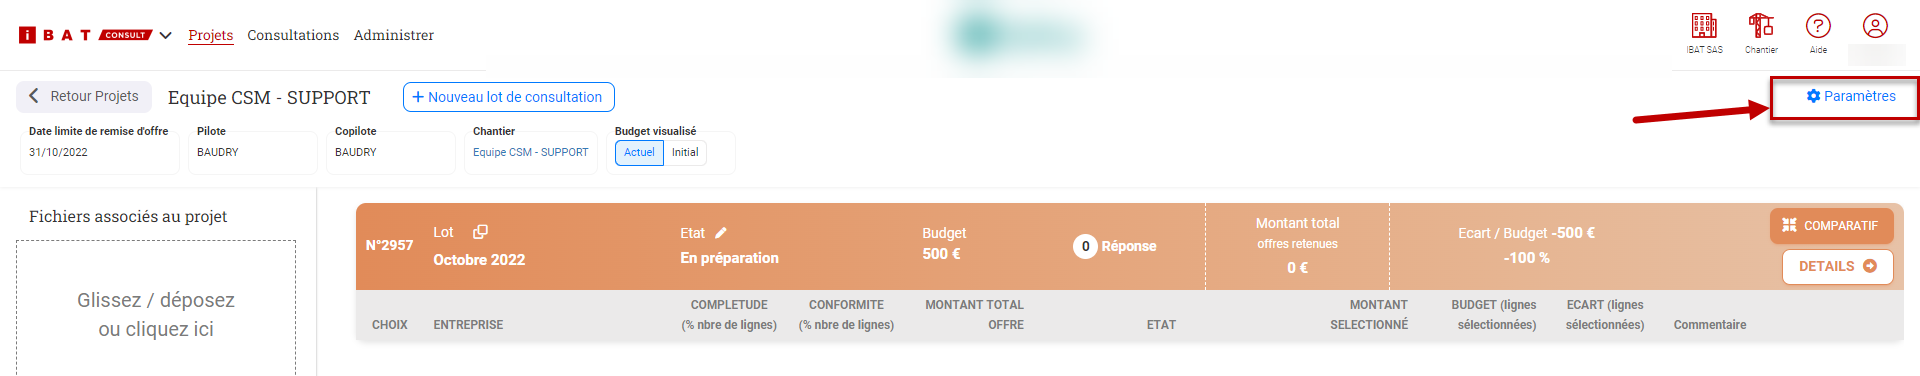Open the user account profile icon

(x=1875, y=26)
